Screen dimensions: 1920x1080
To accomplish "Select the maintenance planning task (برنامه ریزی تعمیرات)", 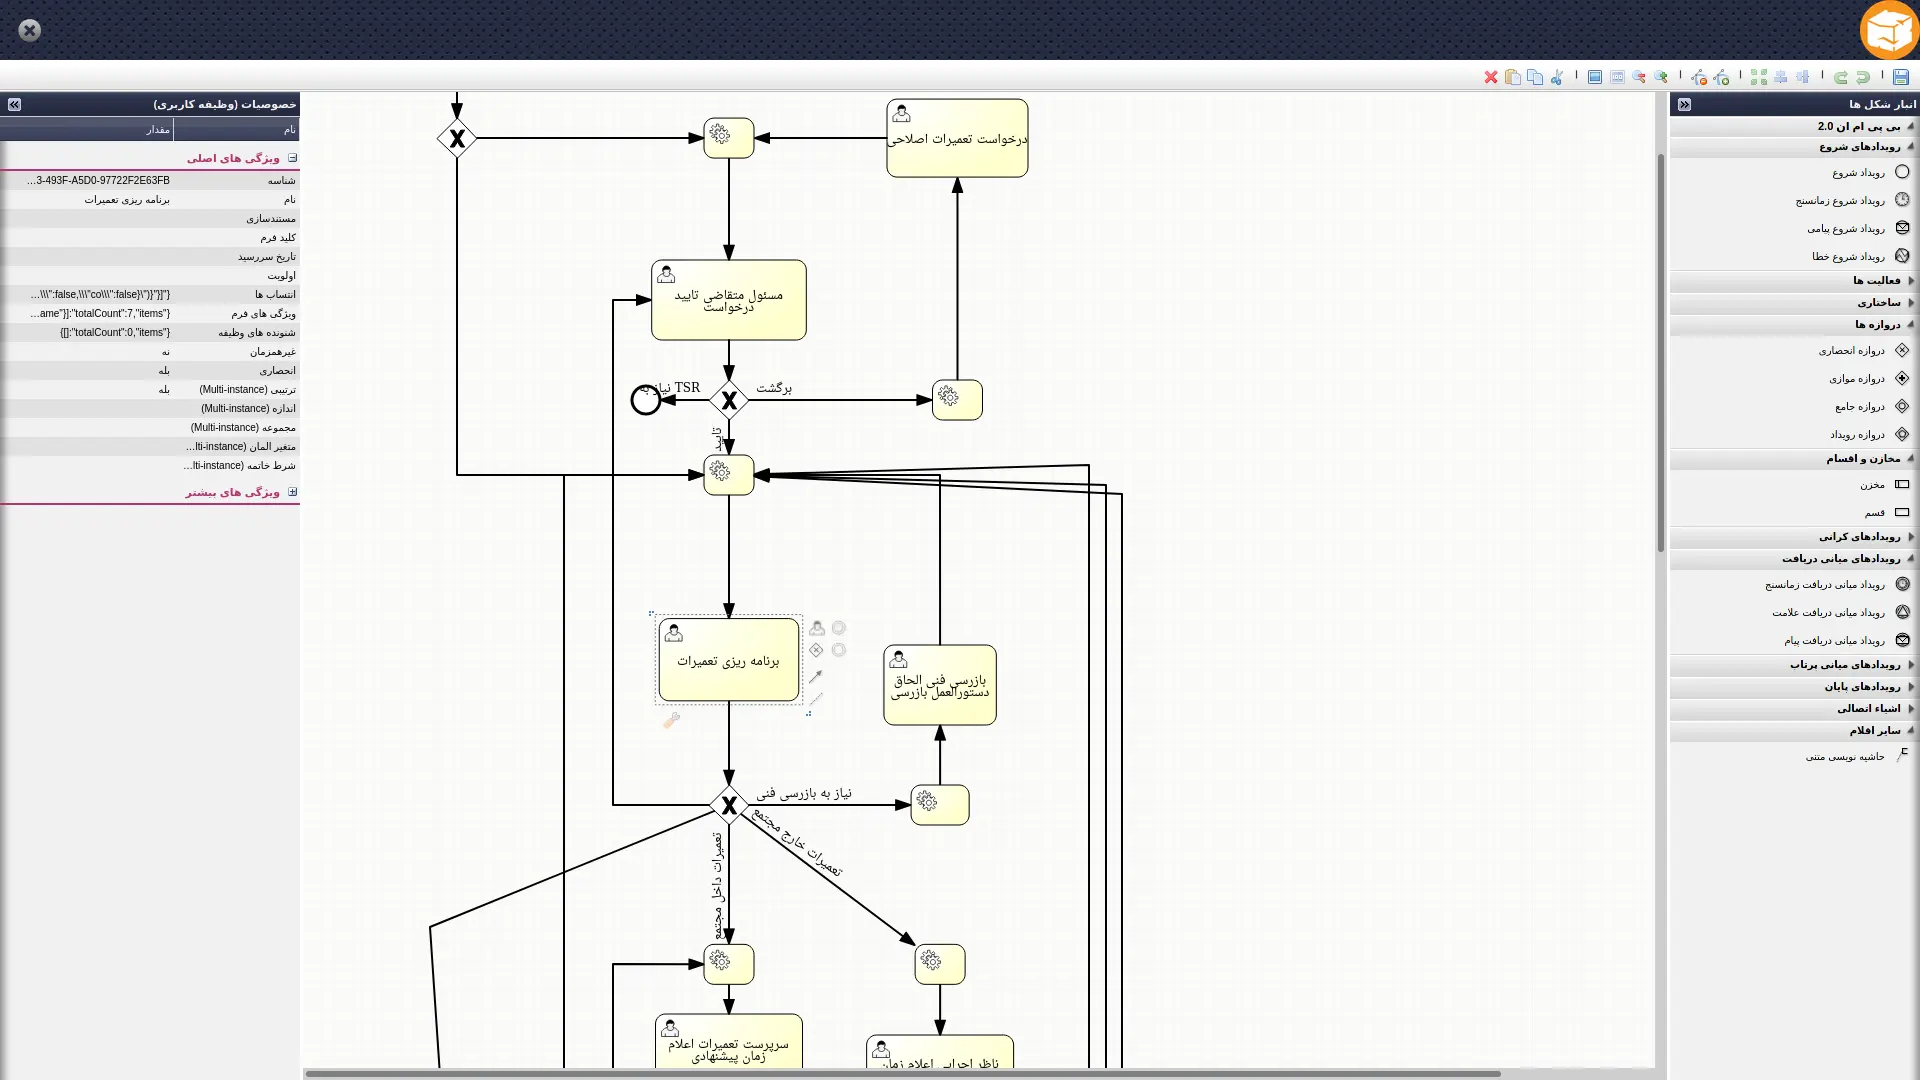I will point(728,660).
